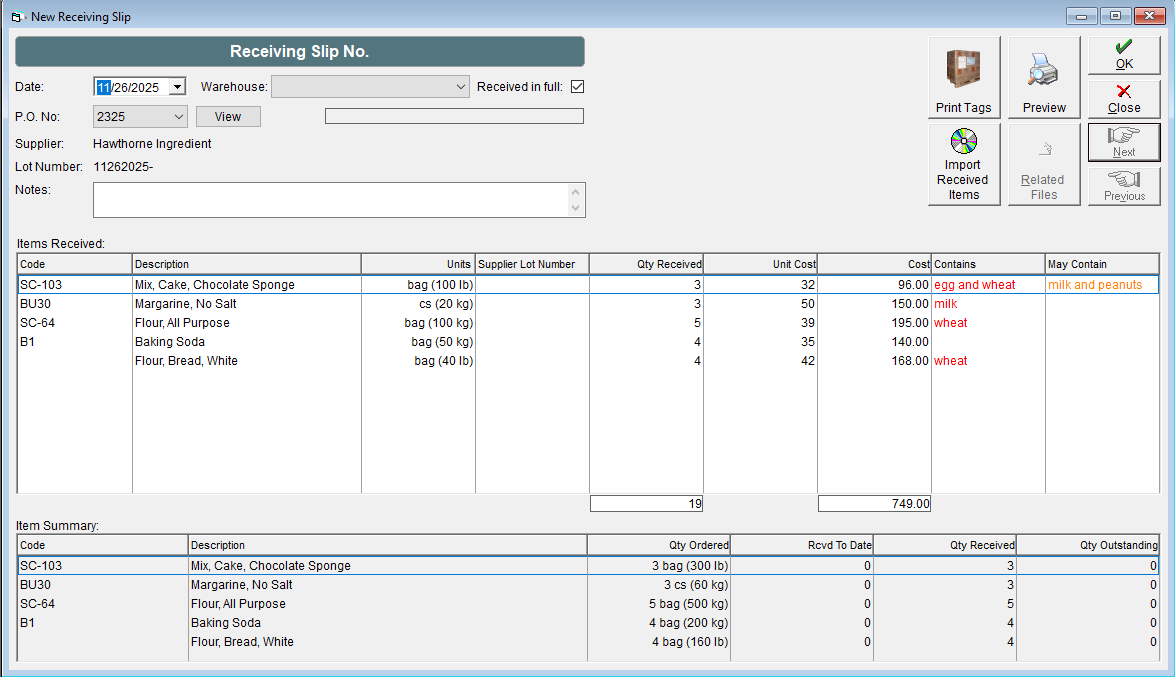Select Baking Soda in Item Summary
This screenshot has width=1175, height=677.
[232, 623]
